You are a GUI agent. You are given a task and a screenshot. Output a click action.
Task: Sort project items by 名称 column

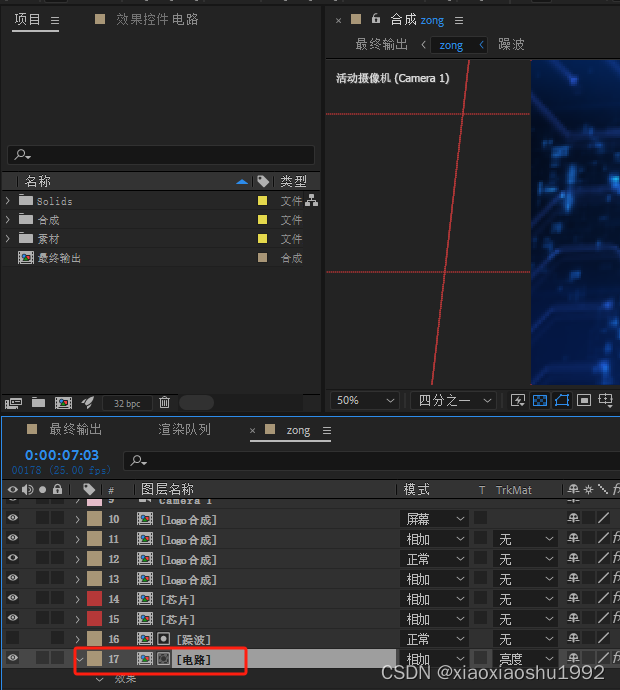coord(37,181)
